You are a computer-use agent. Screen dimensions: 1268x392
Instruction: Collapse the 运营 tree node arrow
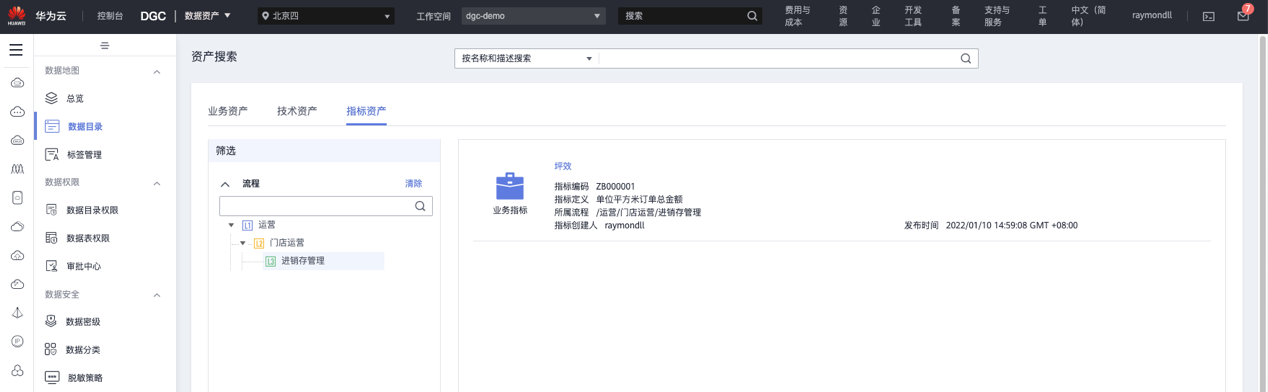pos(232,225)
